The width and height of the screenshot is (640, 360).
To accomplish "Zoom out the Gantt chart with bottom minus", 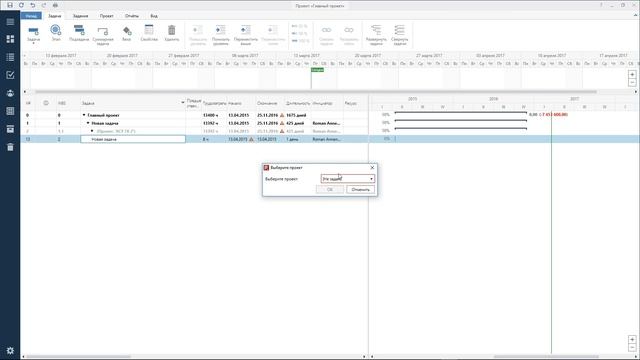I will pyautogui.click(x=632, y=347).
